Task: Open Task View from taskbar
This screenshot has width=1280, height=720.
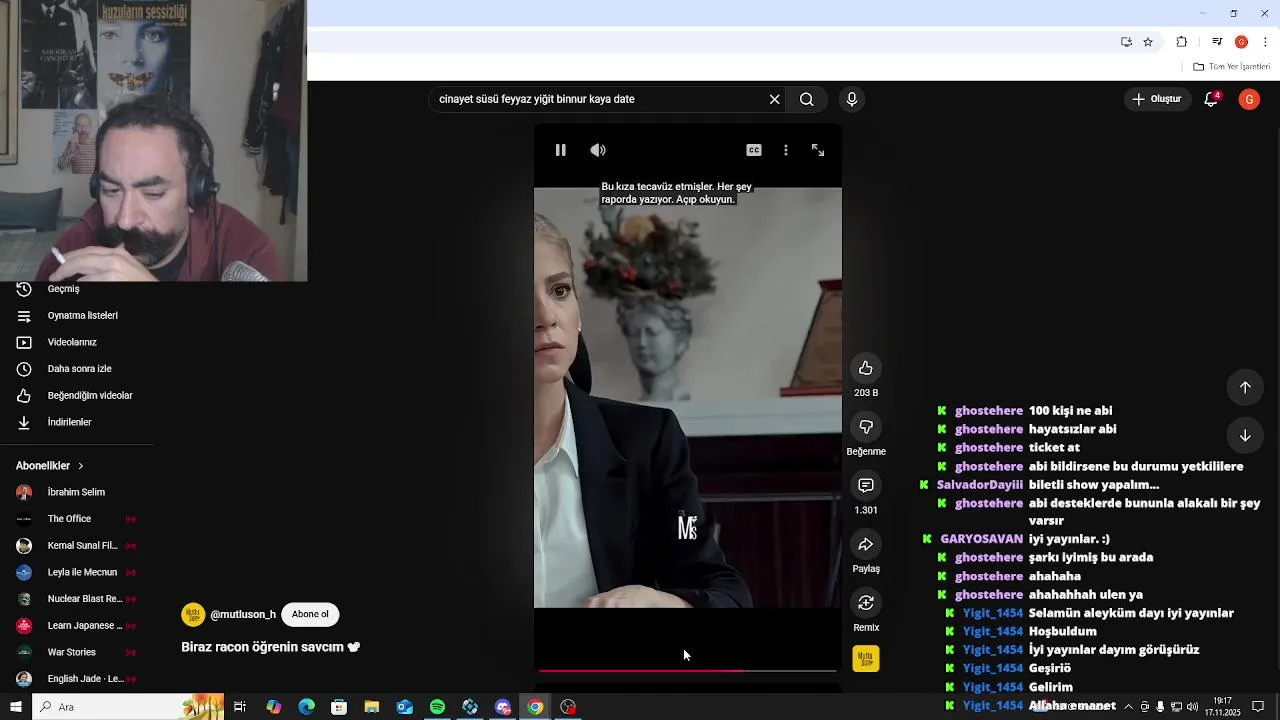Action: click(240, 707)
